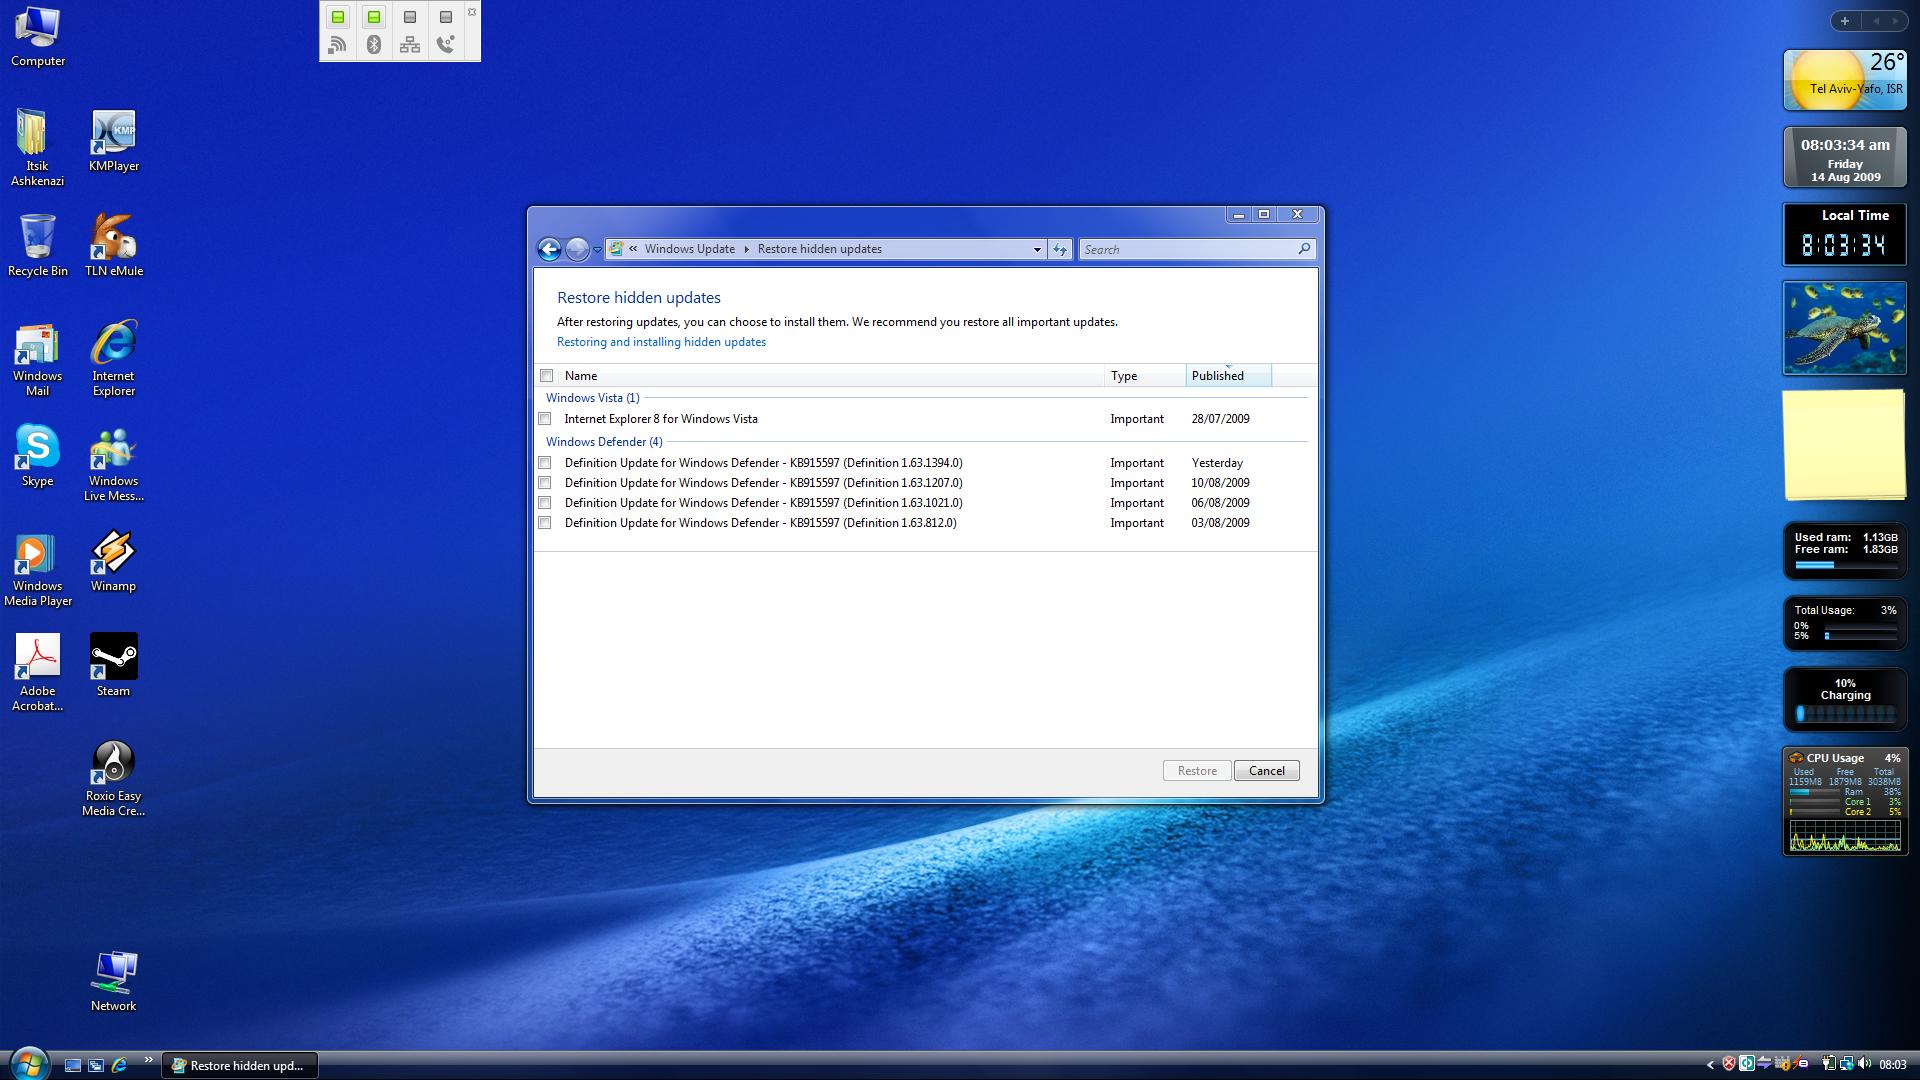This screenshot has width=1920, height=1080.
Task: Click the Cancel button
Action: [x=1266, y=771]
